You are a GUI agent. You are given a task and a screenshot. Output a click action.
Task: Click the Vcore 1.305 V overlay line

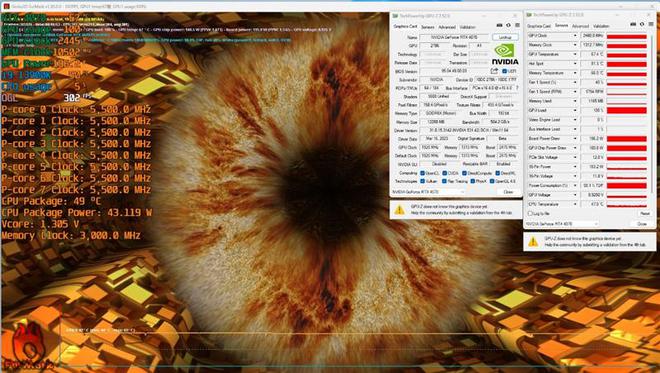point(41,224)
